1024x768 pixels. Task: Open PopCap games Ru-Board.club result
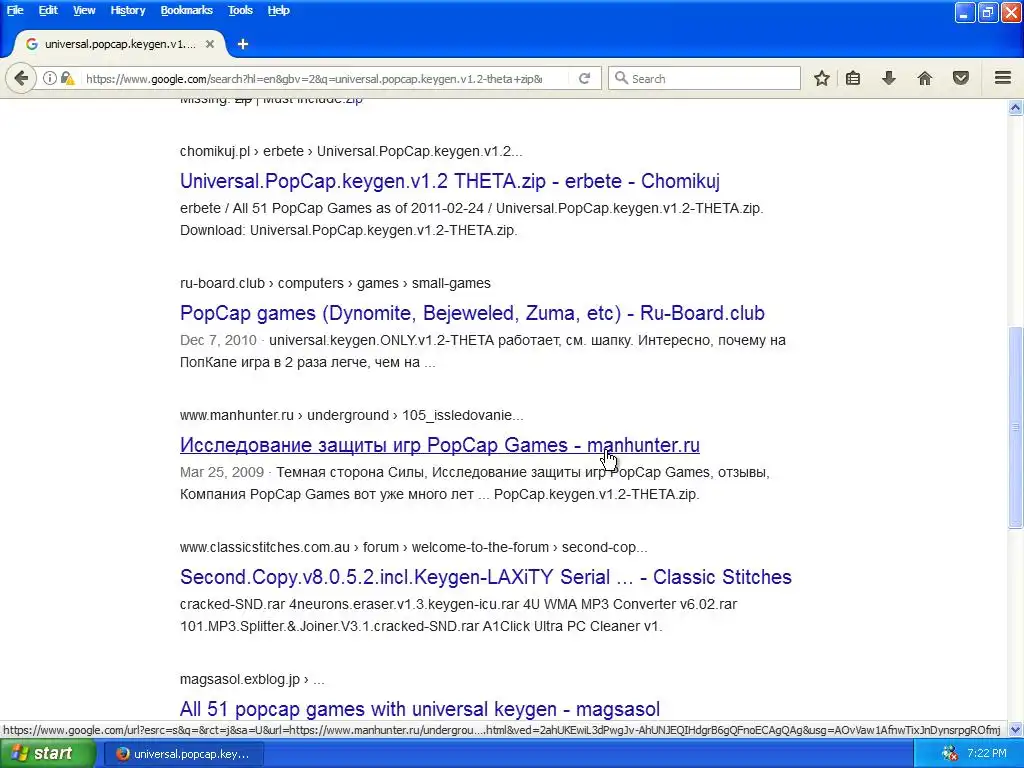click(x=472, y=313)
